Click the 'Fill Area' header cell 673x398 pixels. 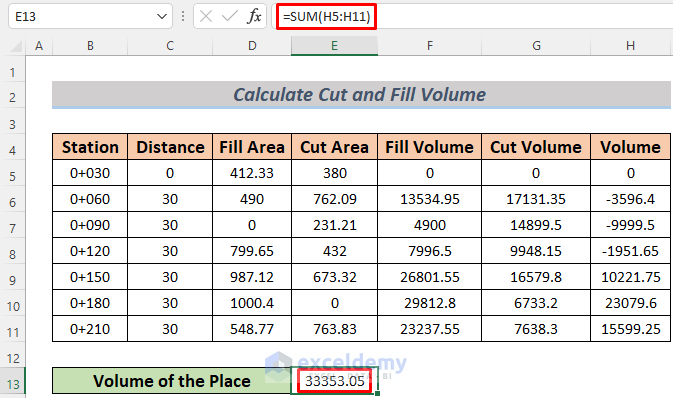click(x=252, y=147)
